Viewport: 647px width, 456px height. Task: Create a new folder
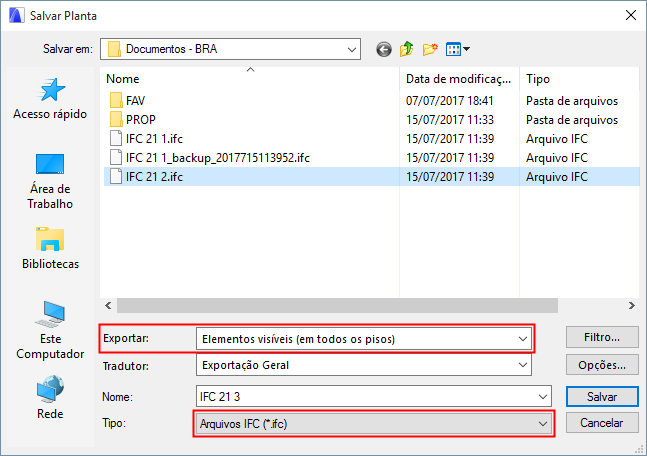click(431, 49)
